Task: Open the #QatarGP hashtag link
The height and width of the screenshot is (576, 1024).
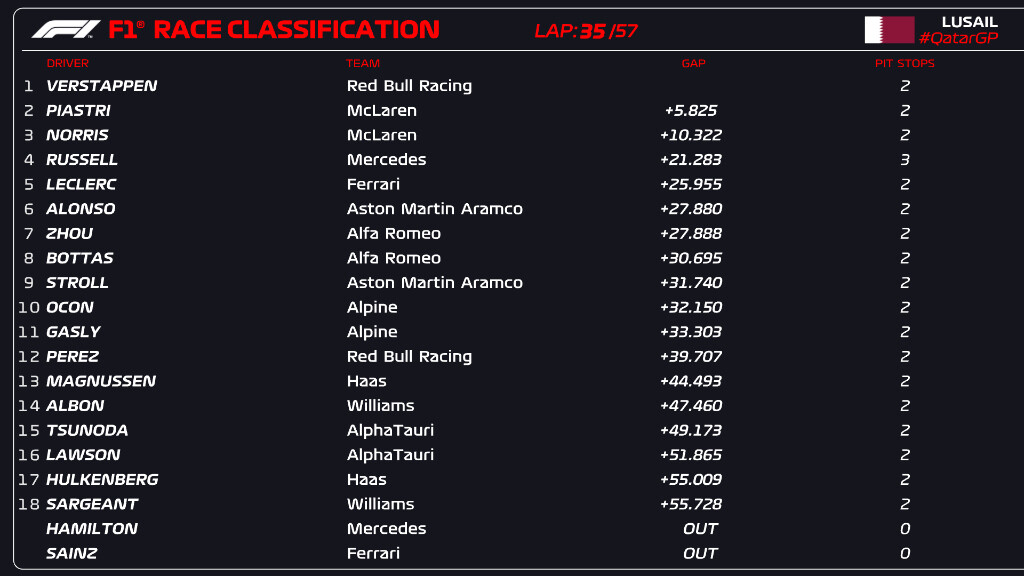Action: point(959,38)
